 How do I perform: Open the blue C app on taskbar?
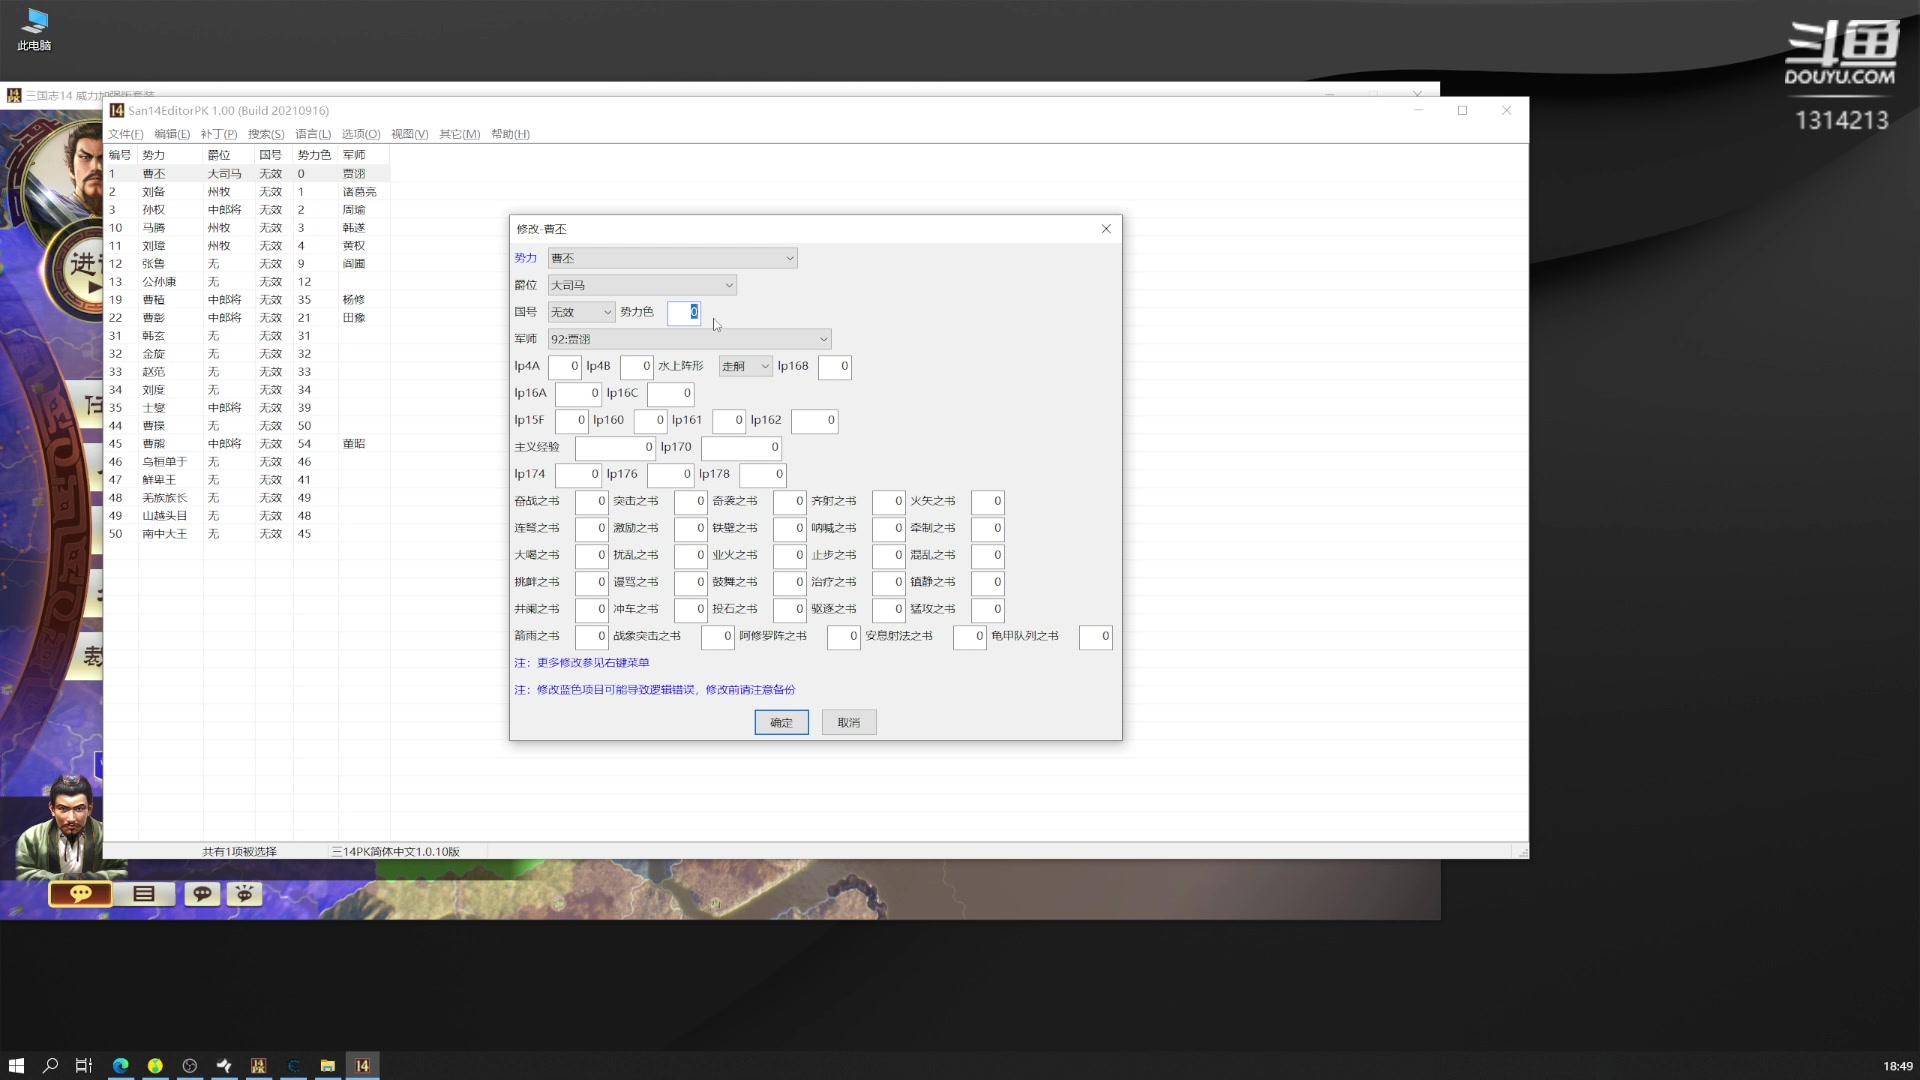[x=293, y=1066]
